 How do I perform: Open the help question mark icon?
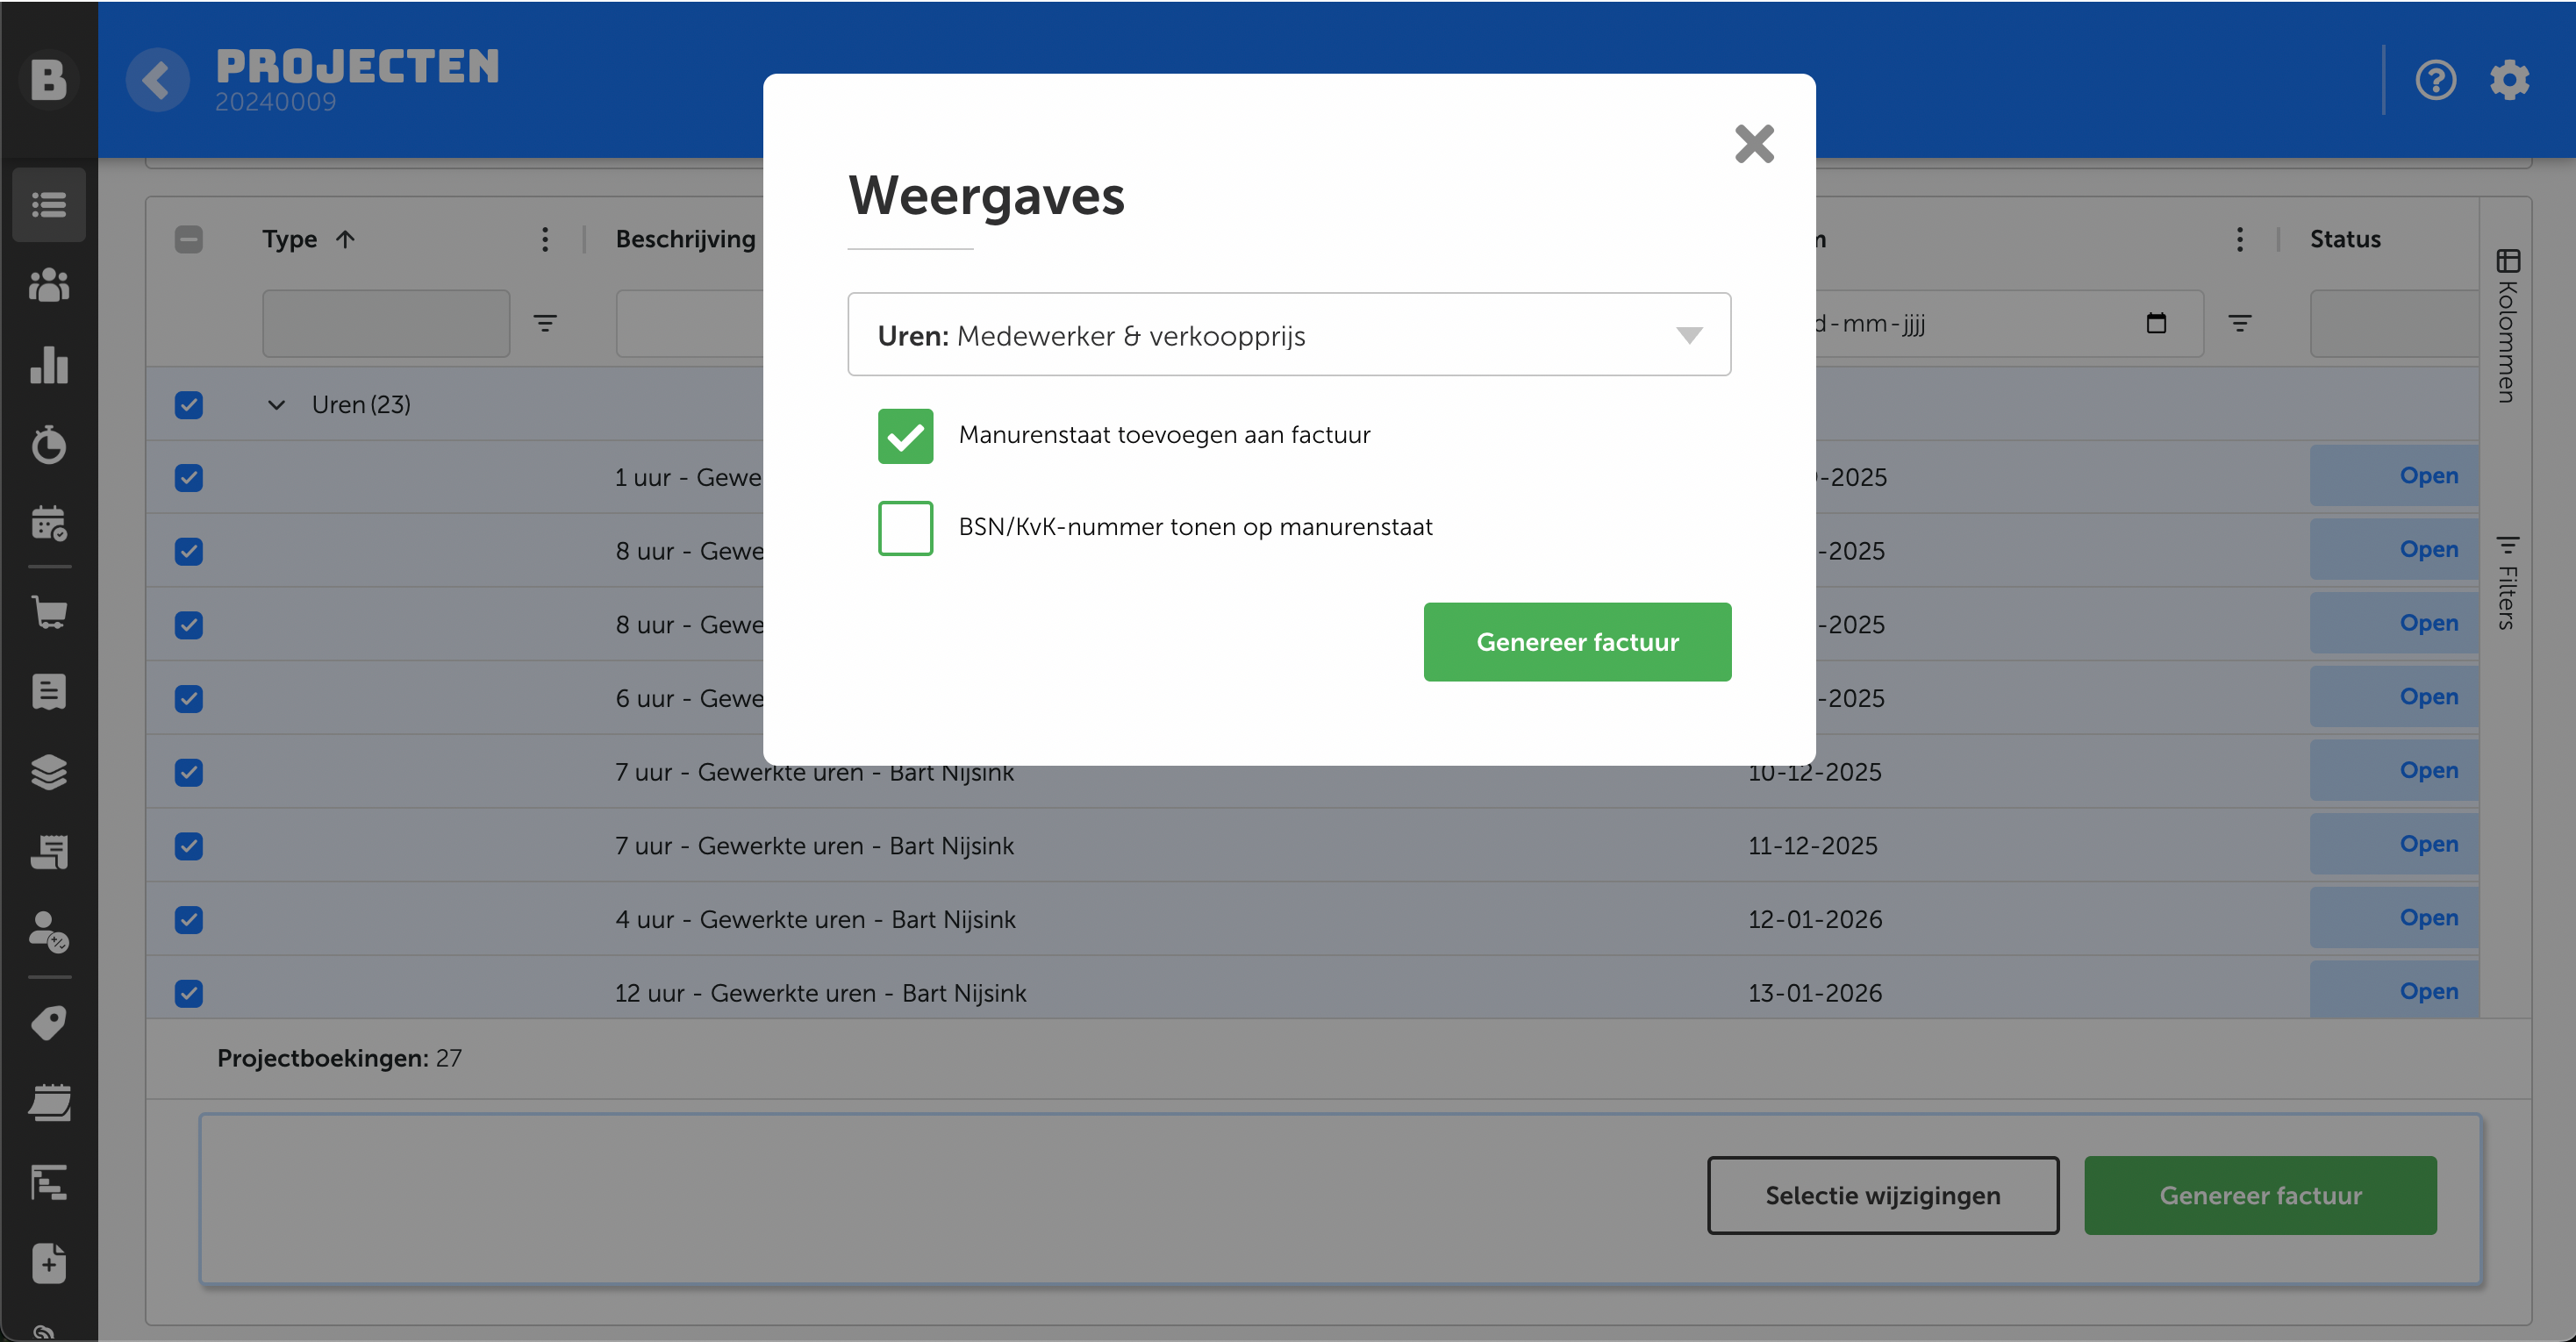(2435, 79)
